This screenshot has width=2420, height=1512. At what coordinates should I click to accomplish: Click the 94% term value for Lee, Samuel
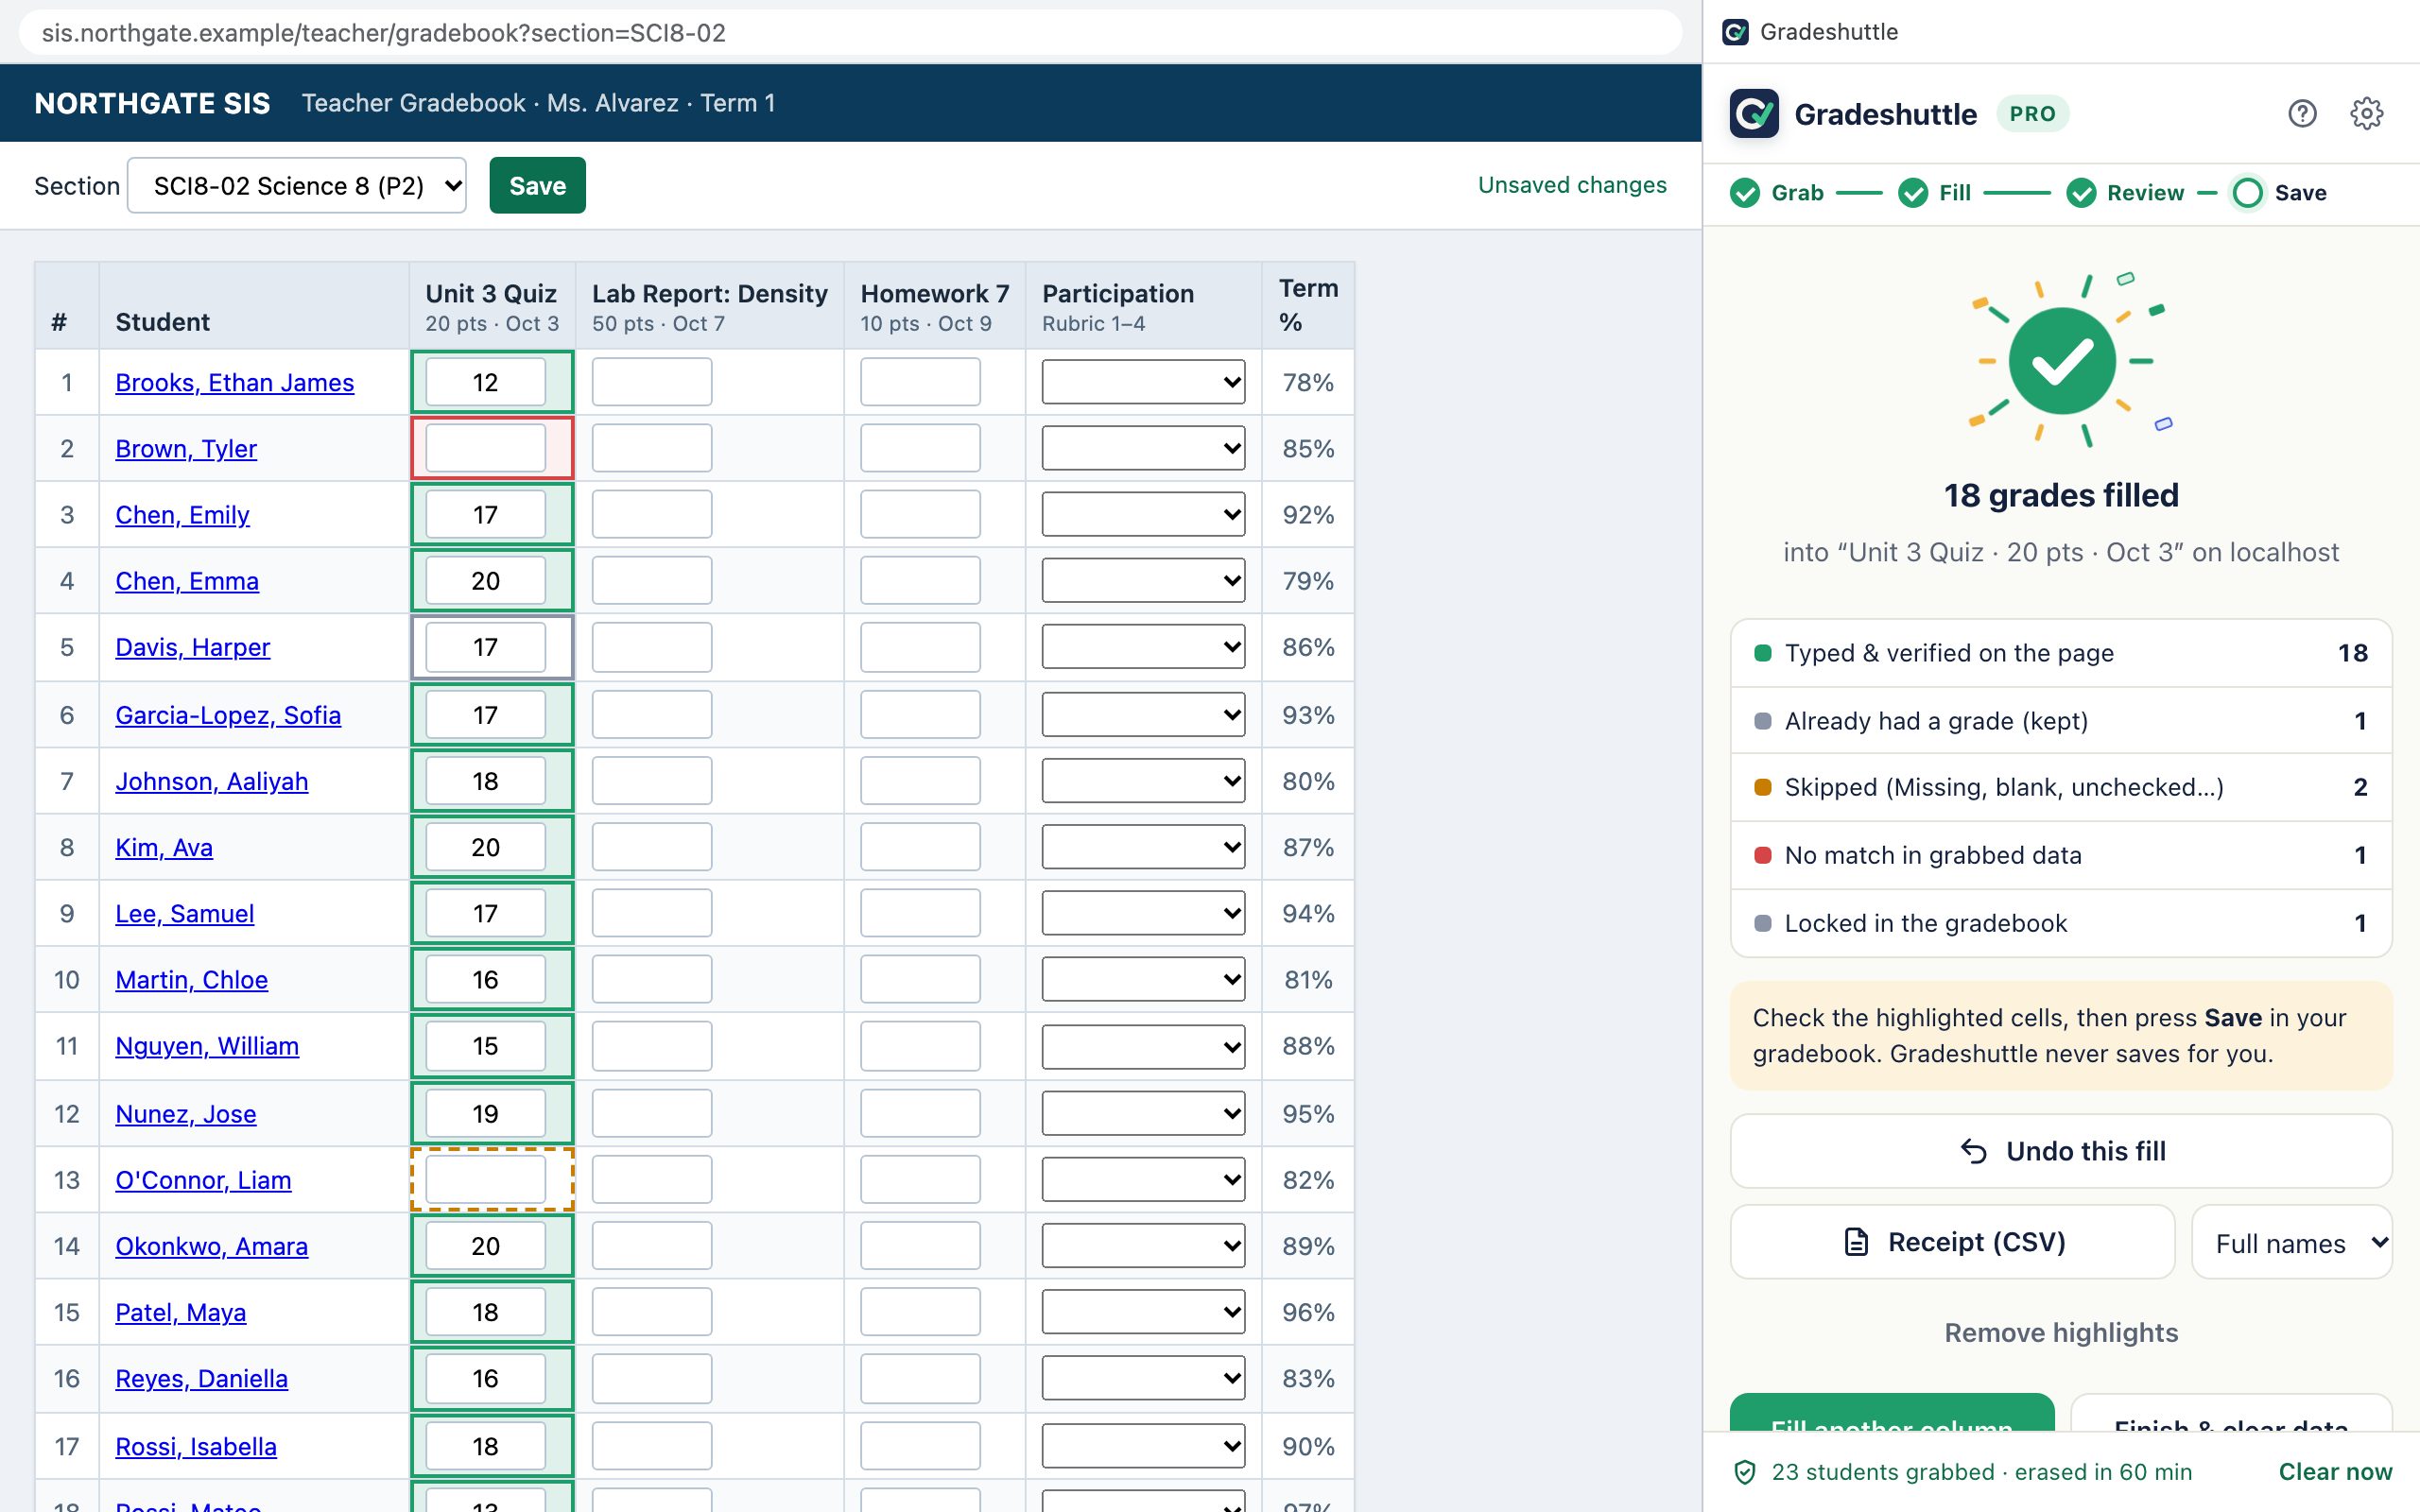click(1308, 913)
